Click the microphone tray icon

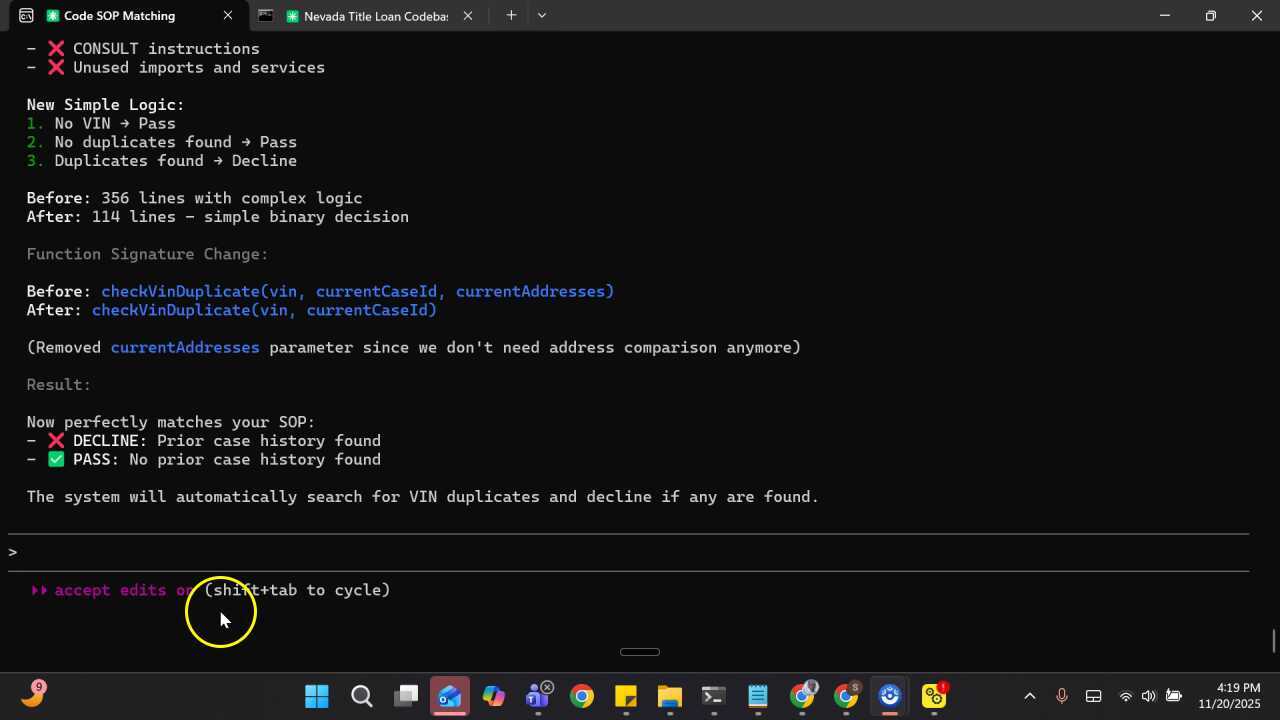pos(1062,696)
